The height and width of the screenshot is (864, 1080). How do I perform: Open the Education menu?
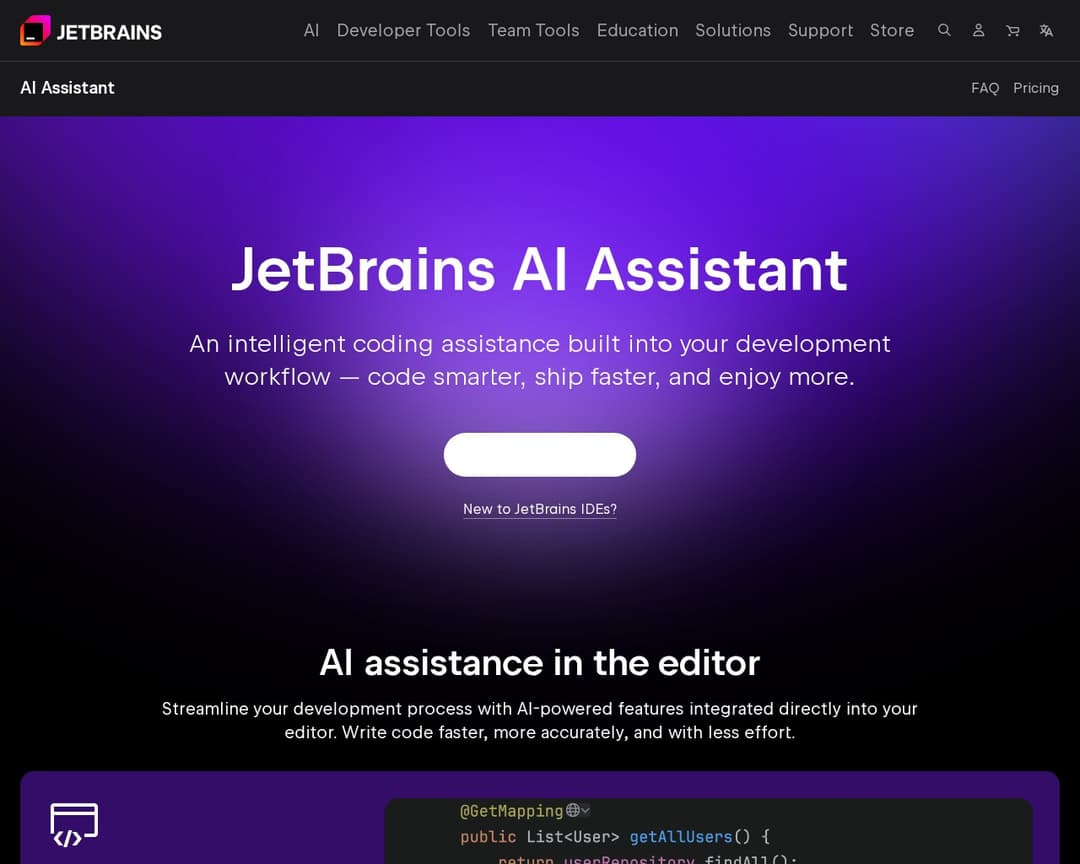pos(637,30)
